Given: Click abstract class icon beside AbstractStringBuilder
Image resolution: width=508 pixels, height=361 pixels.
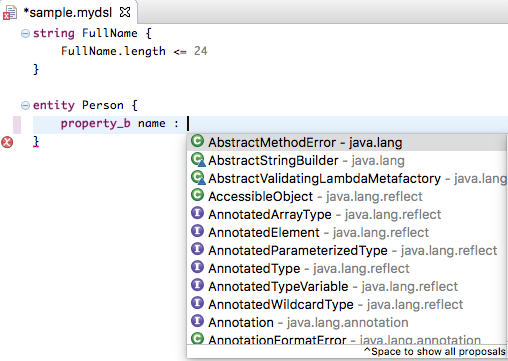Looking at the screenshot, I should coord(198,160).
